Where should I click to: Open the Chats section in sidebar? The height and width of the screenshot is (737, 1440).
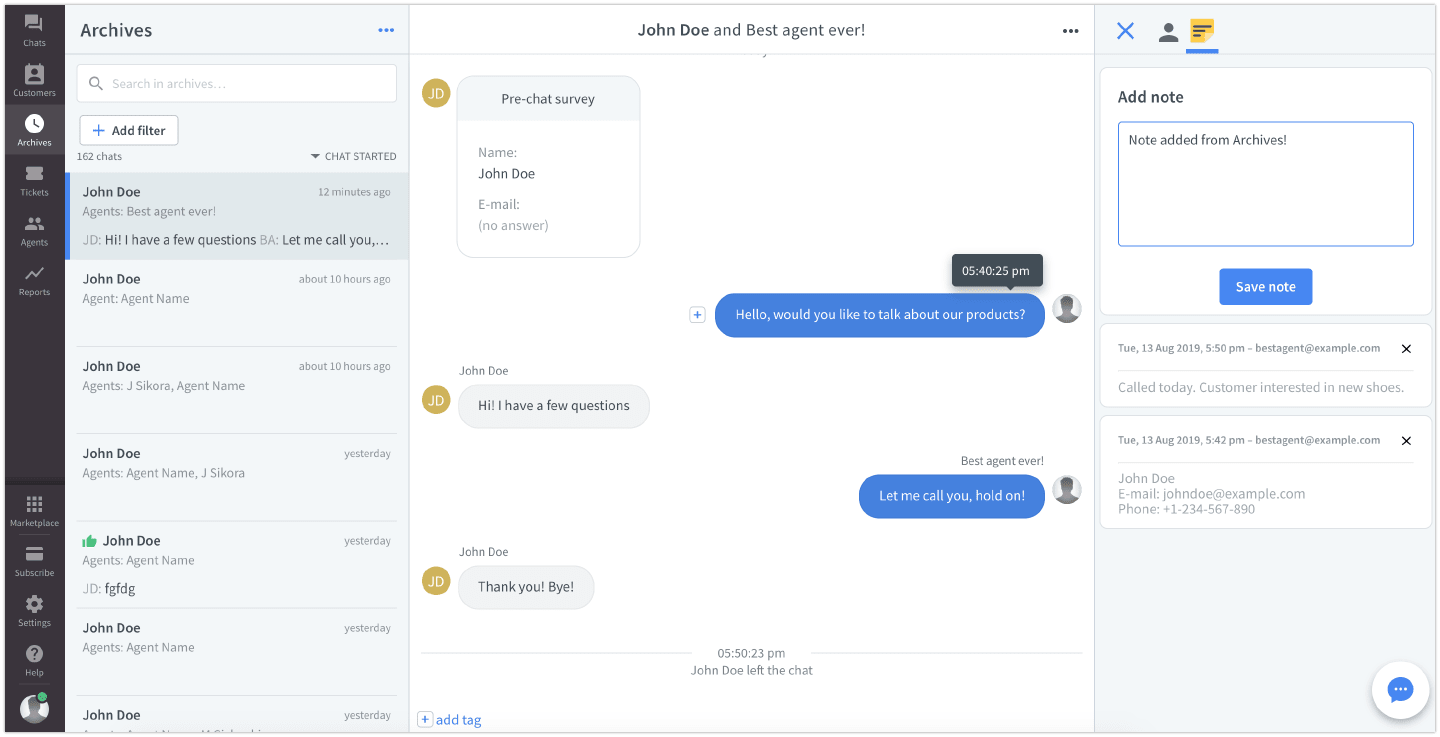click(x=34, y=30)
